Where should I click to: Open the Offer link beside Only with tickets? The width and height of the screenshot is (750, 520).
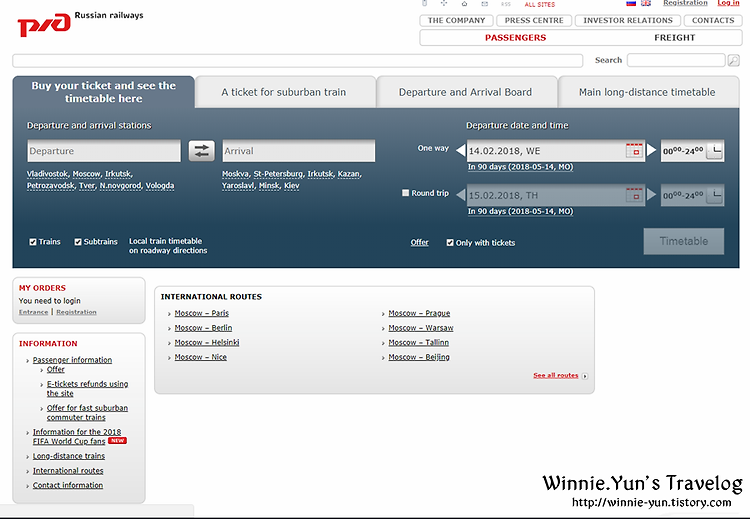tap(419, 243)
